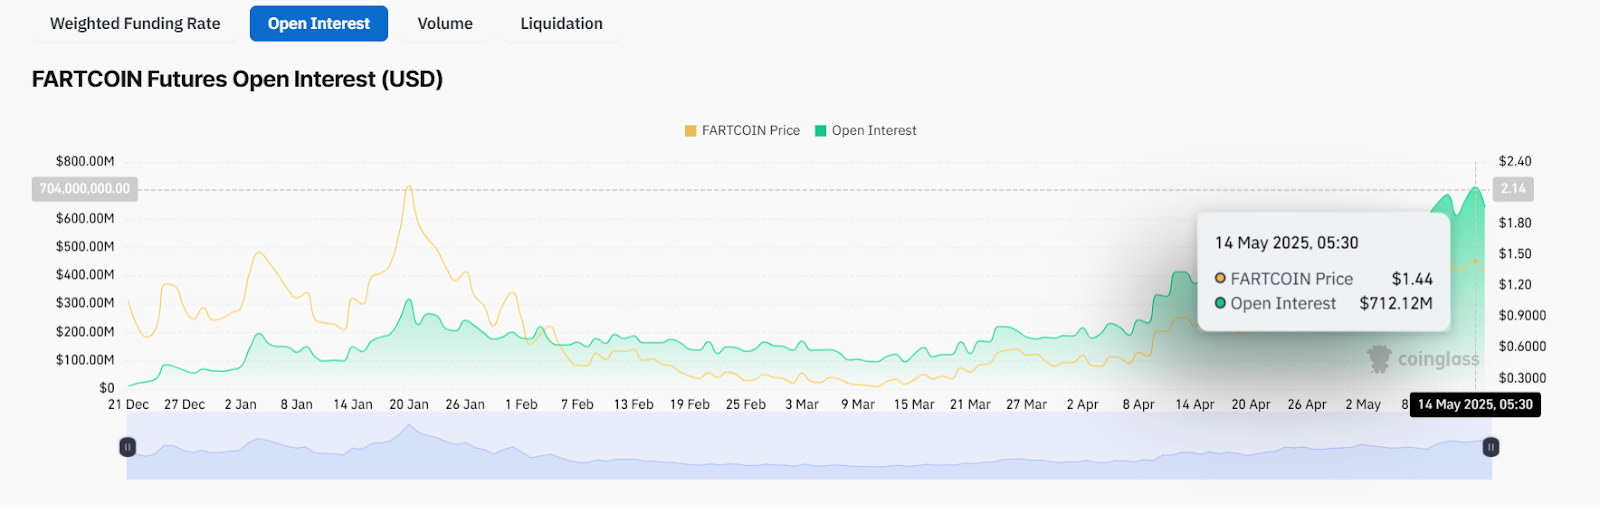This screenshot has height=505, width=1600.
Task: Click the 20 Jan date label
Action: tap(409, 404)
